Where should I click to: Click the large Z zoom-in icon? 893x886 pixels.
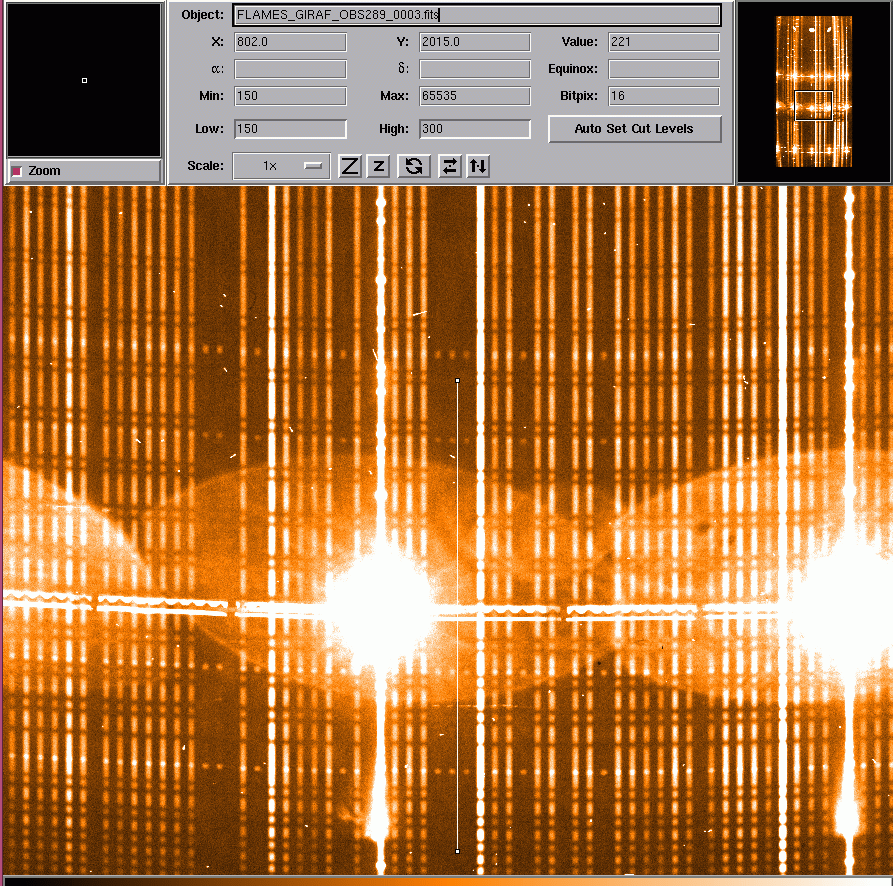tap(349, 166)
